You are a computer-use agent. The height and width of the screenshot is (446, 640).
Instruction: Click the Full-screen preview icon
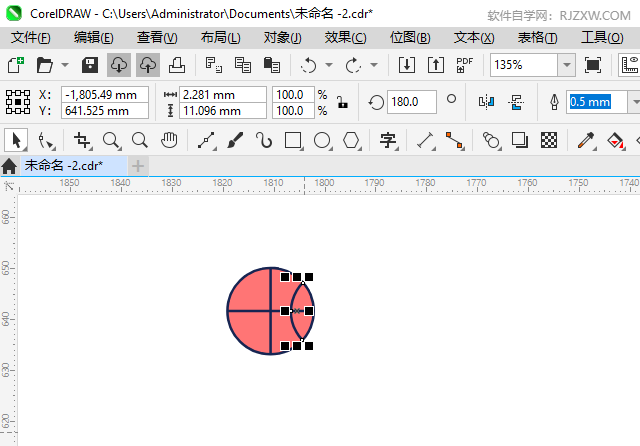(593, 65)
